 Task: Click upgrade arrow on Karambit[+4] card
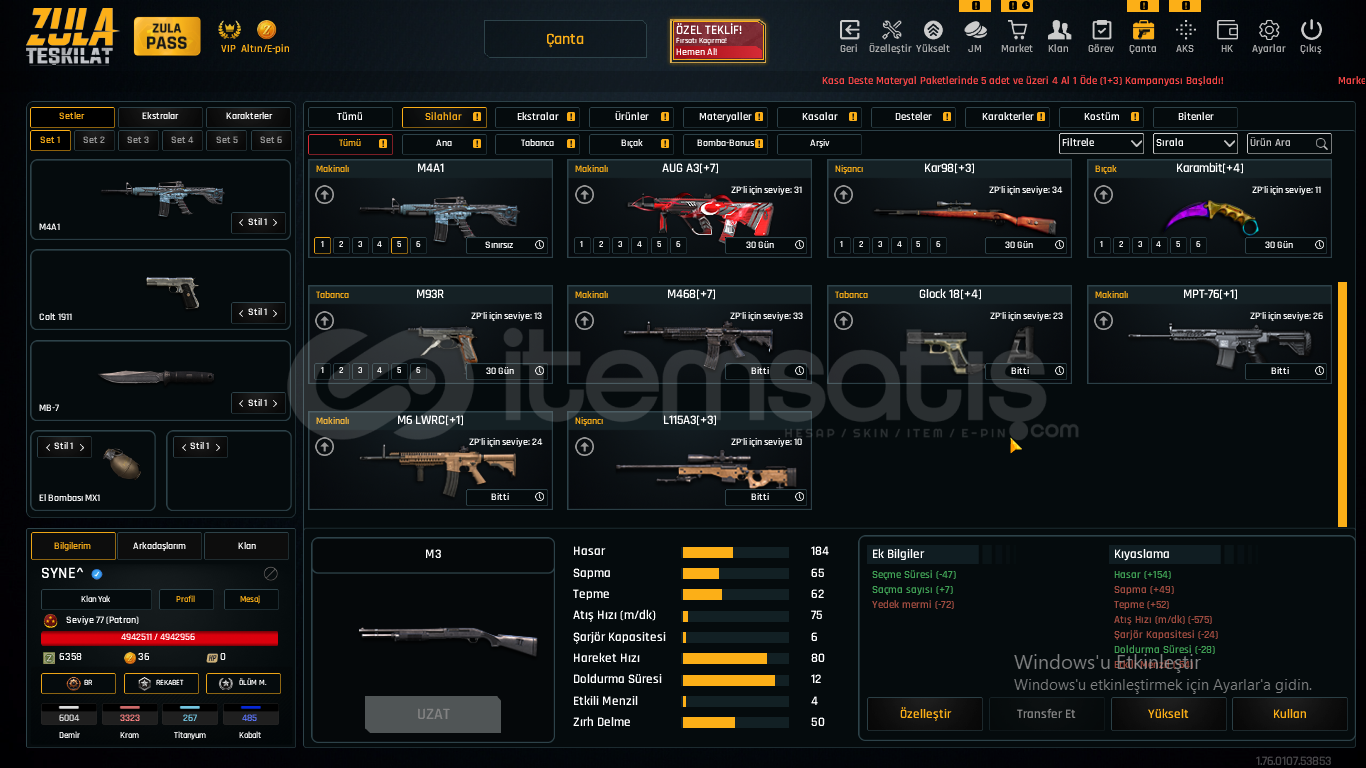tap(1103, 195)
